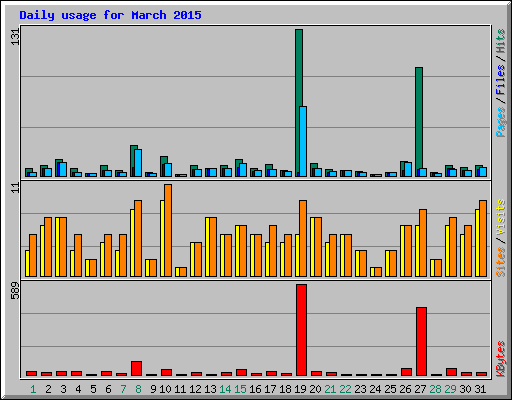
Task: Click the green day "14" x-axis label
Action: (x=225, y=389)
